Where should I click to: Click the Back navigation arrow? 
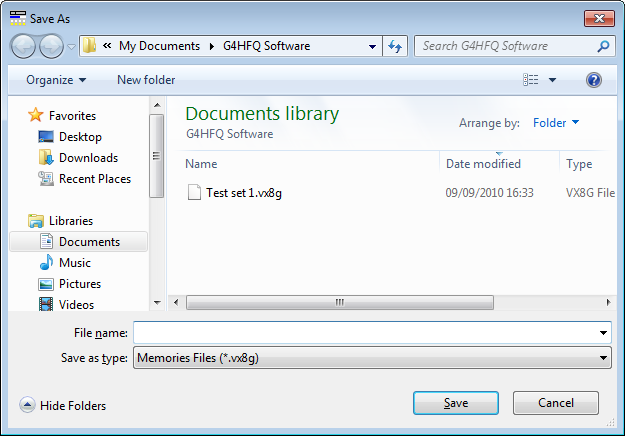(23, 46)
